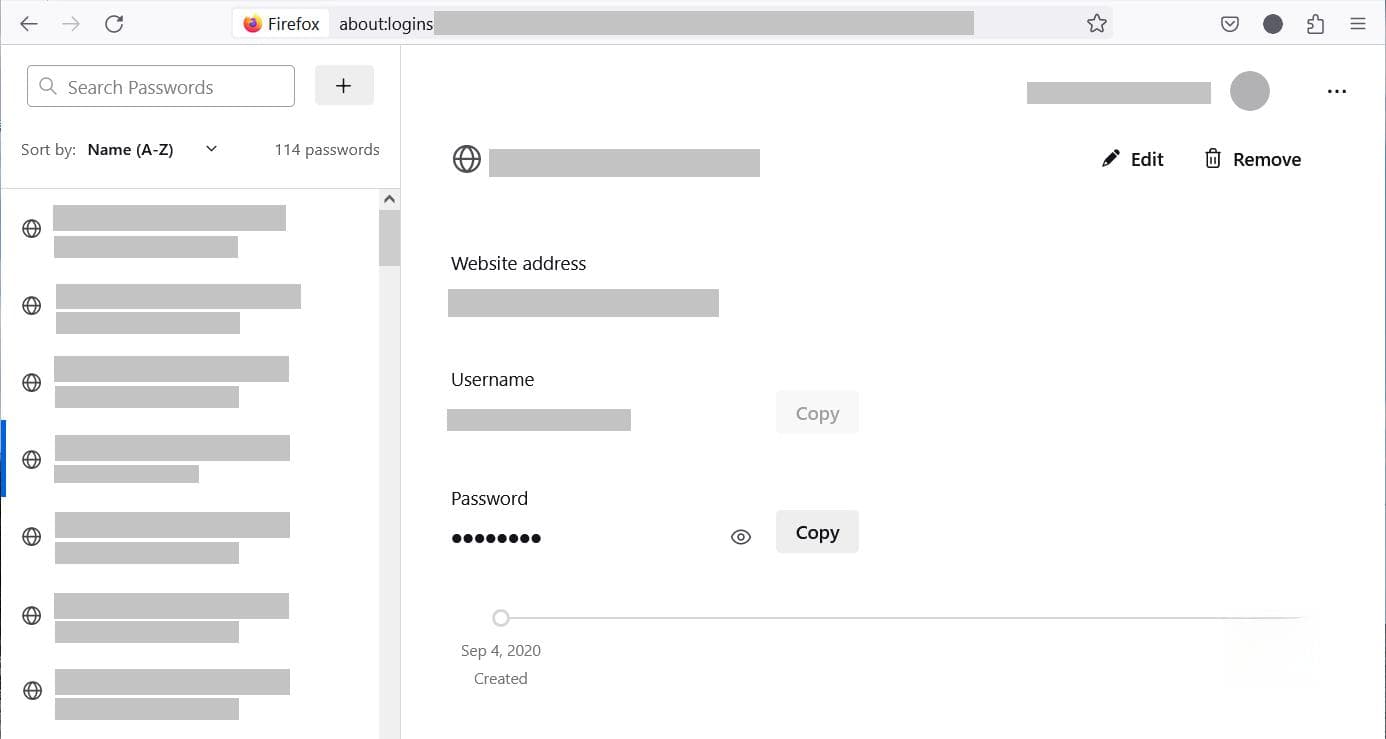Image resolution: width=1386 pixels, height=739 pixels.
Task: Click the login list scrollbar up arrow
Action: tap(390, 199)
